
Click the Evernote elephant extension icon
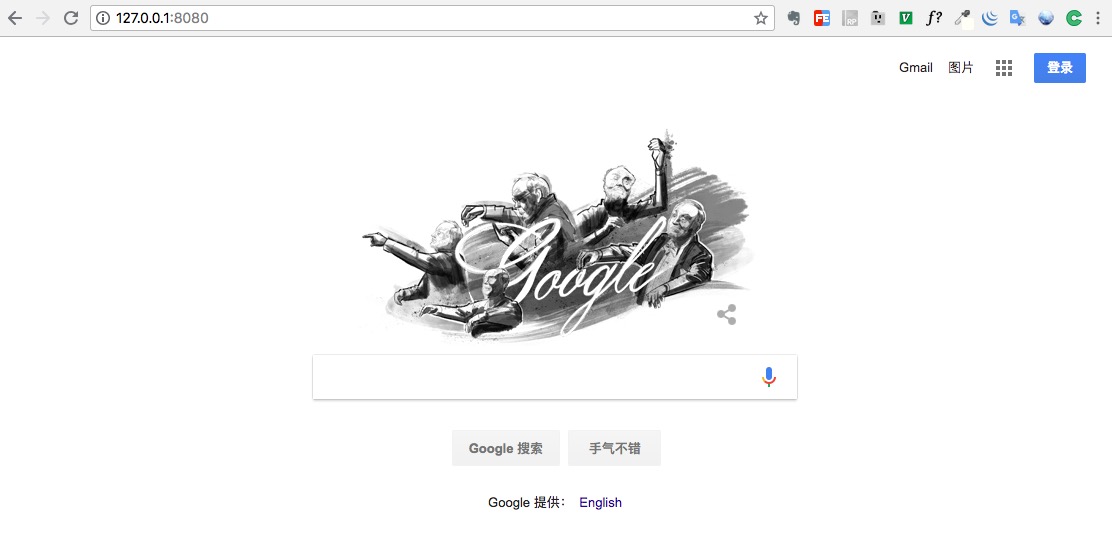(x=794, y=18)
